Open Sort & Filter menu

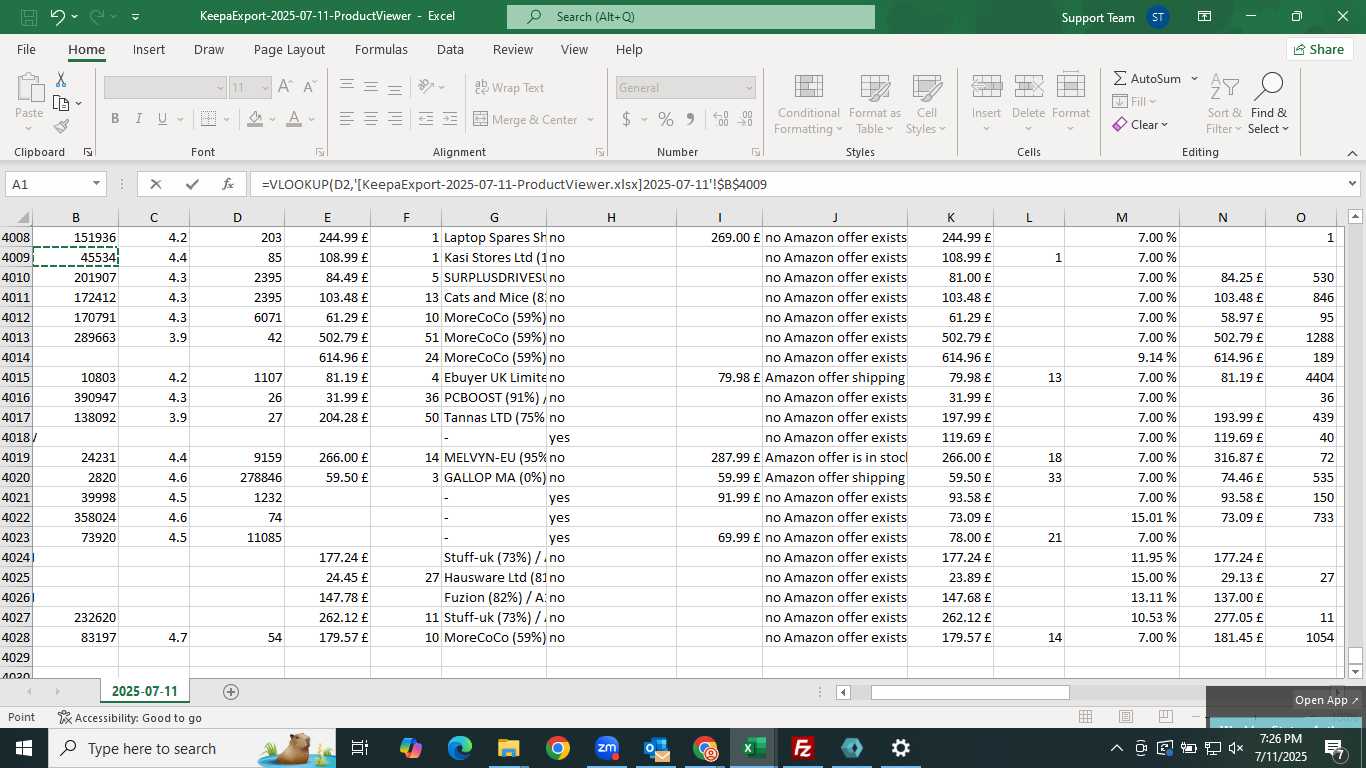pos(1224,104)
